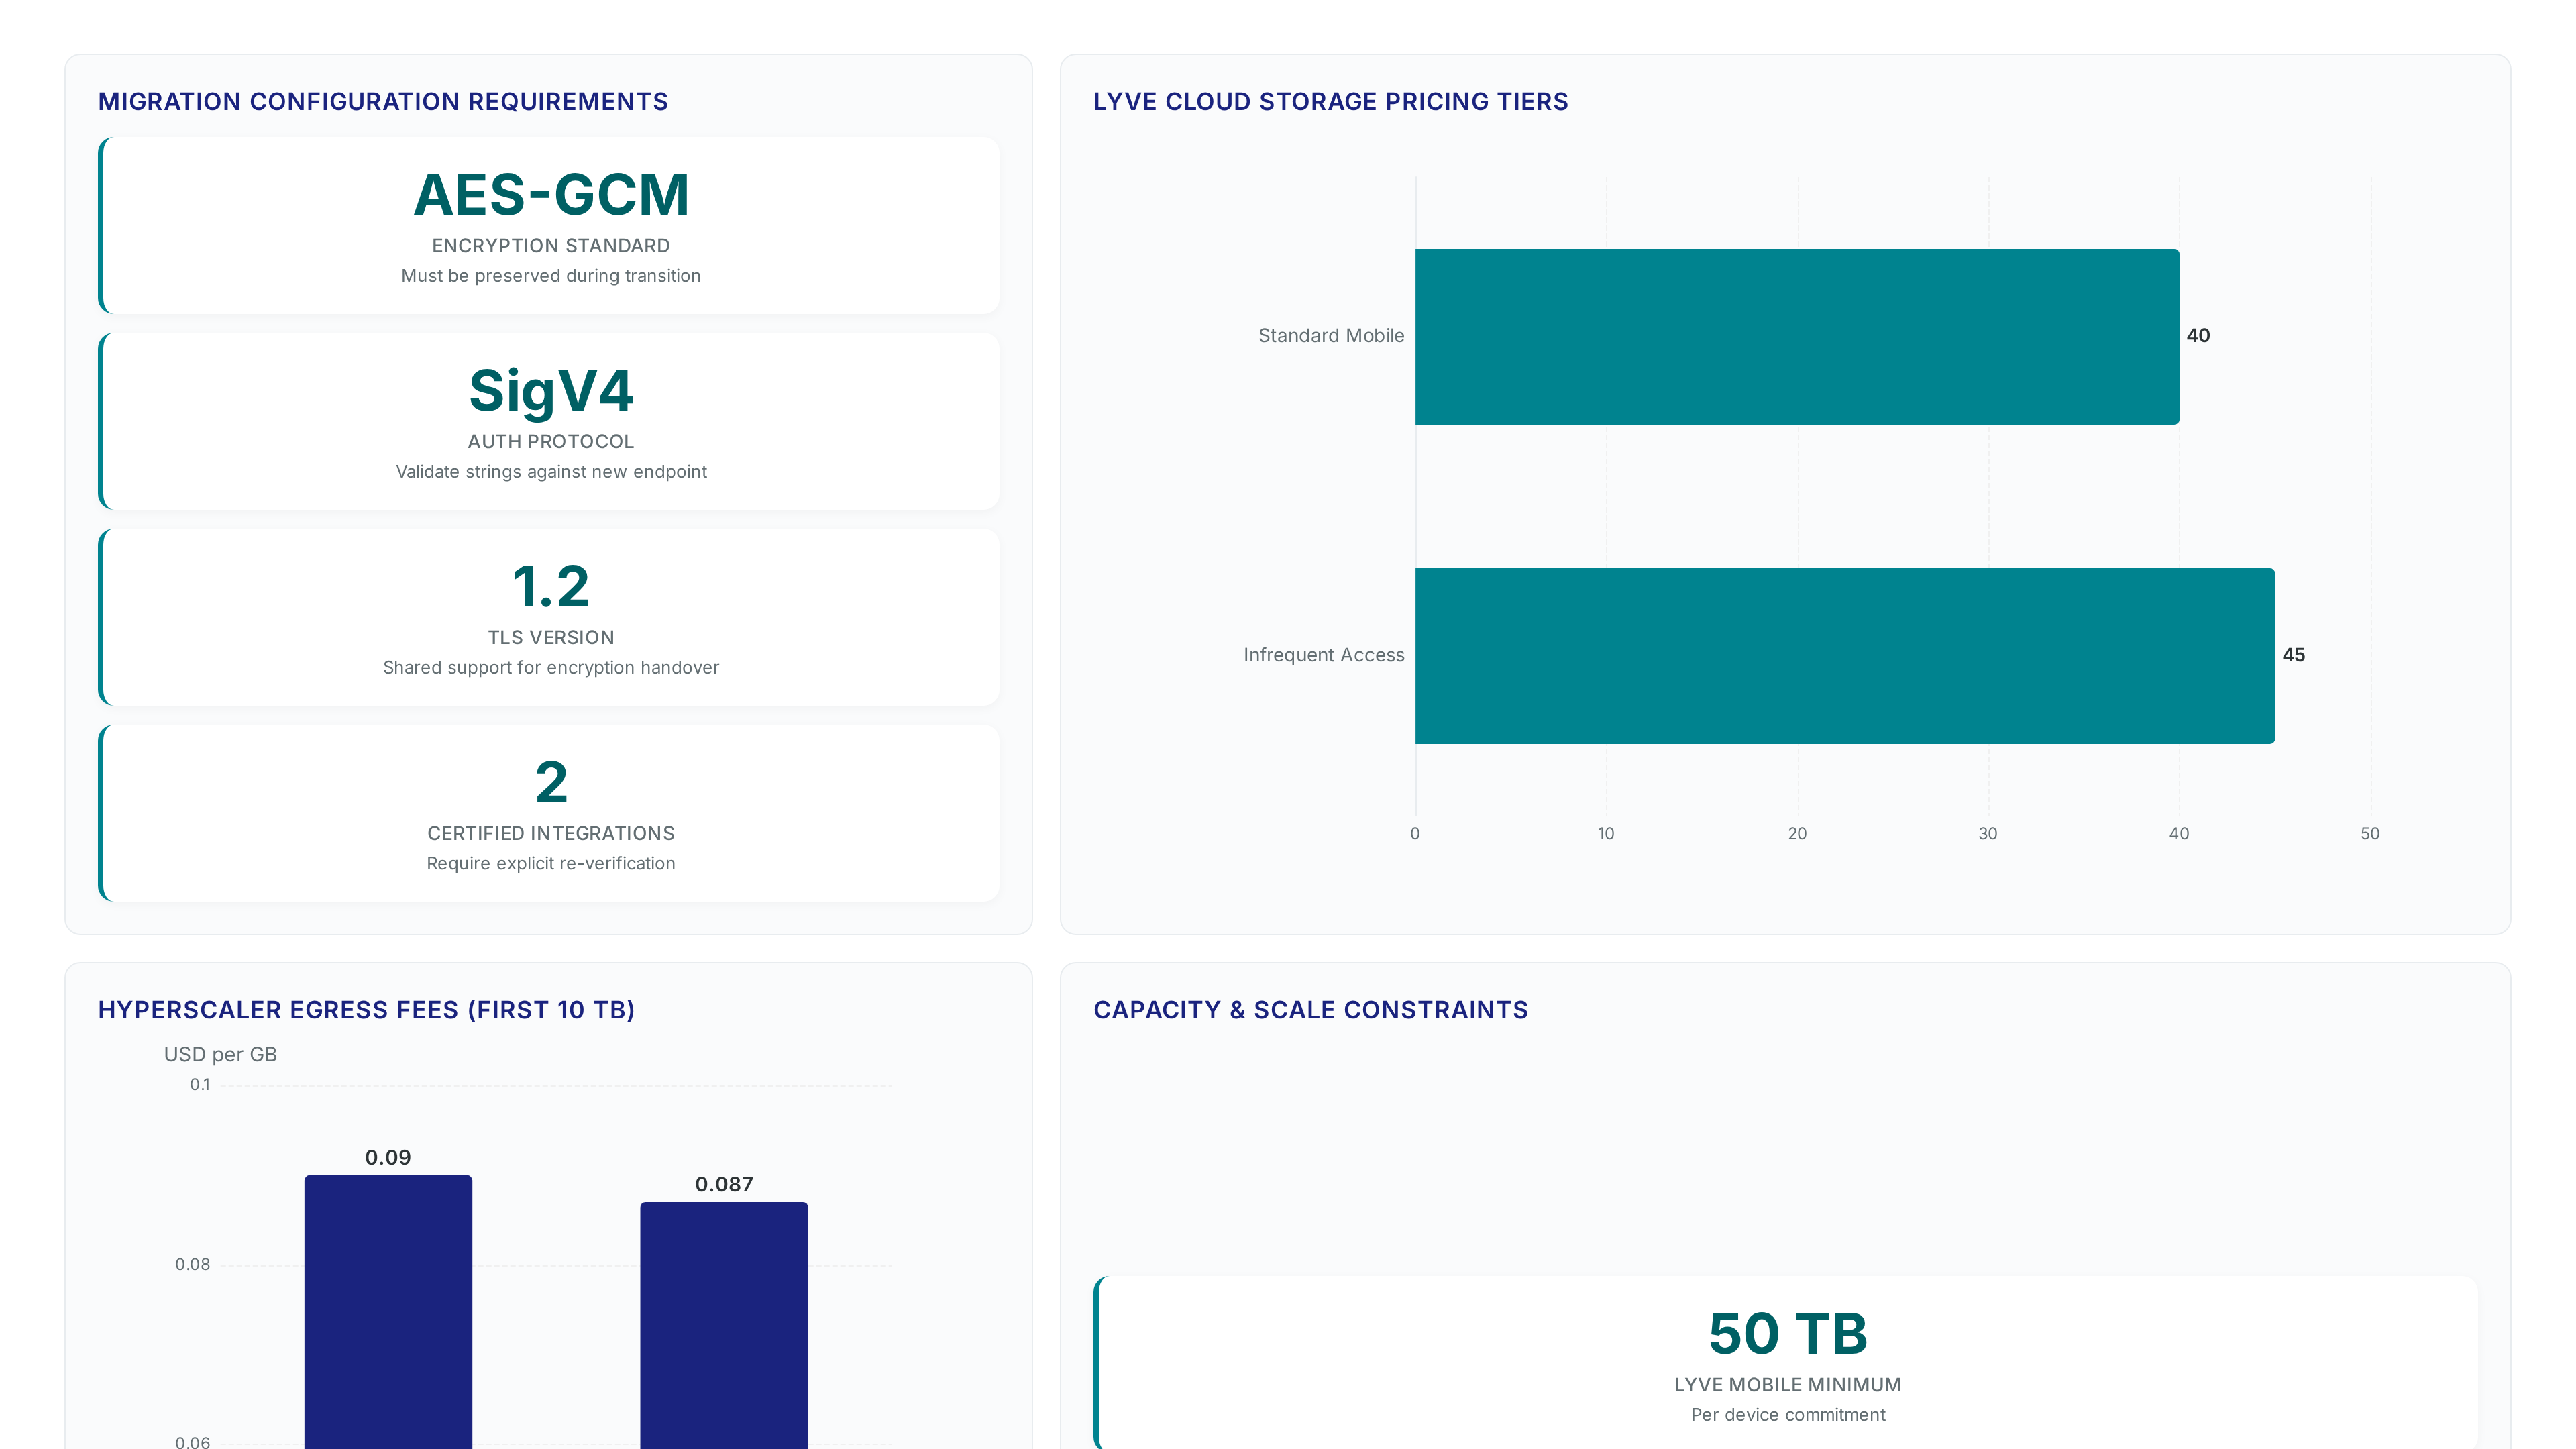Click the Infrequent Access bar
Screen dimensions: 2576x1449
pos(1845,656)
